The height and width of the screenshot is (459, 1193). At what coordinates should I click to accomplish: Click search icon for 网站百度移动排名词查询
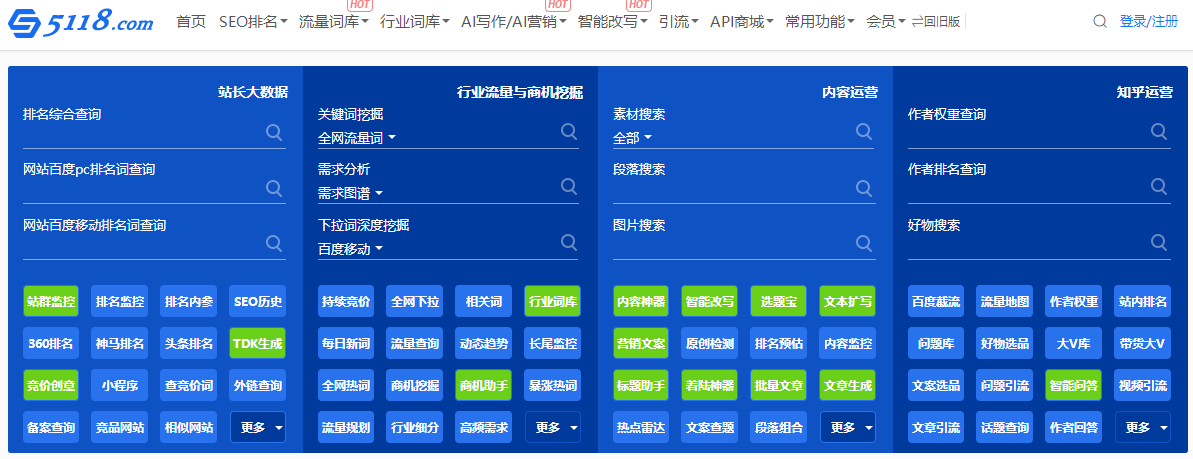(x=274, y=243)
